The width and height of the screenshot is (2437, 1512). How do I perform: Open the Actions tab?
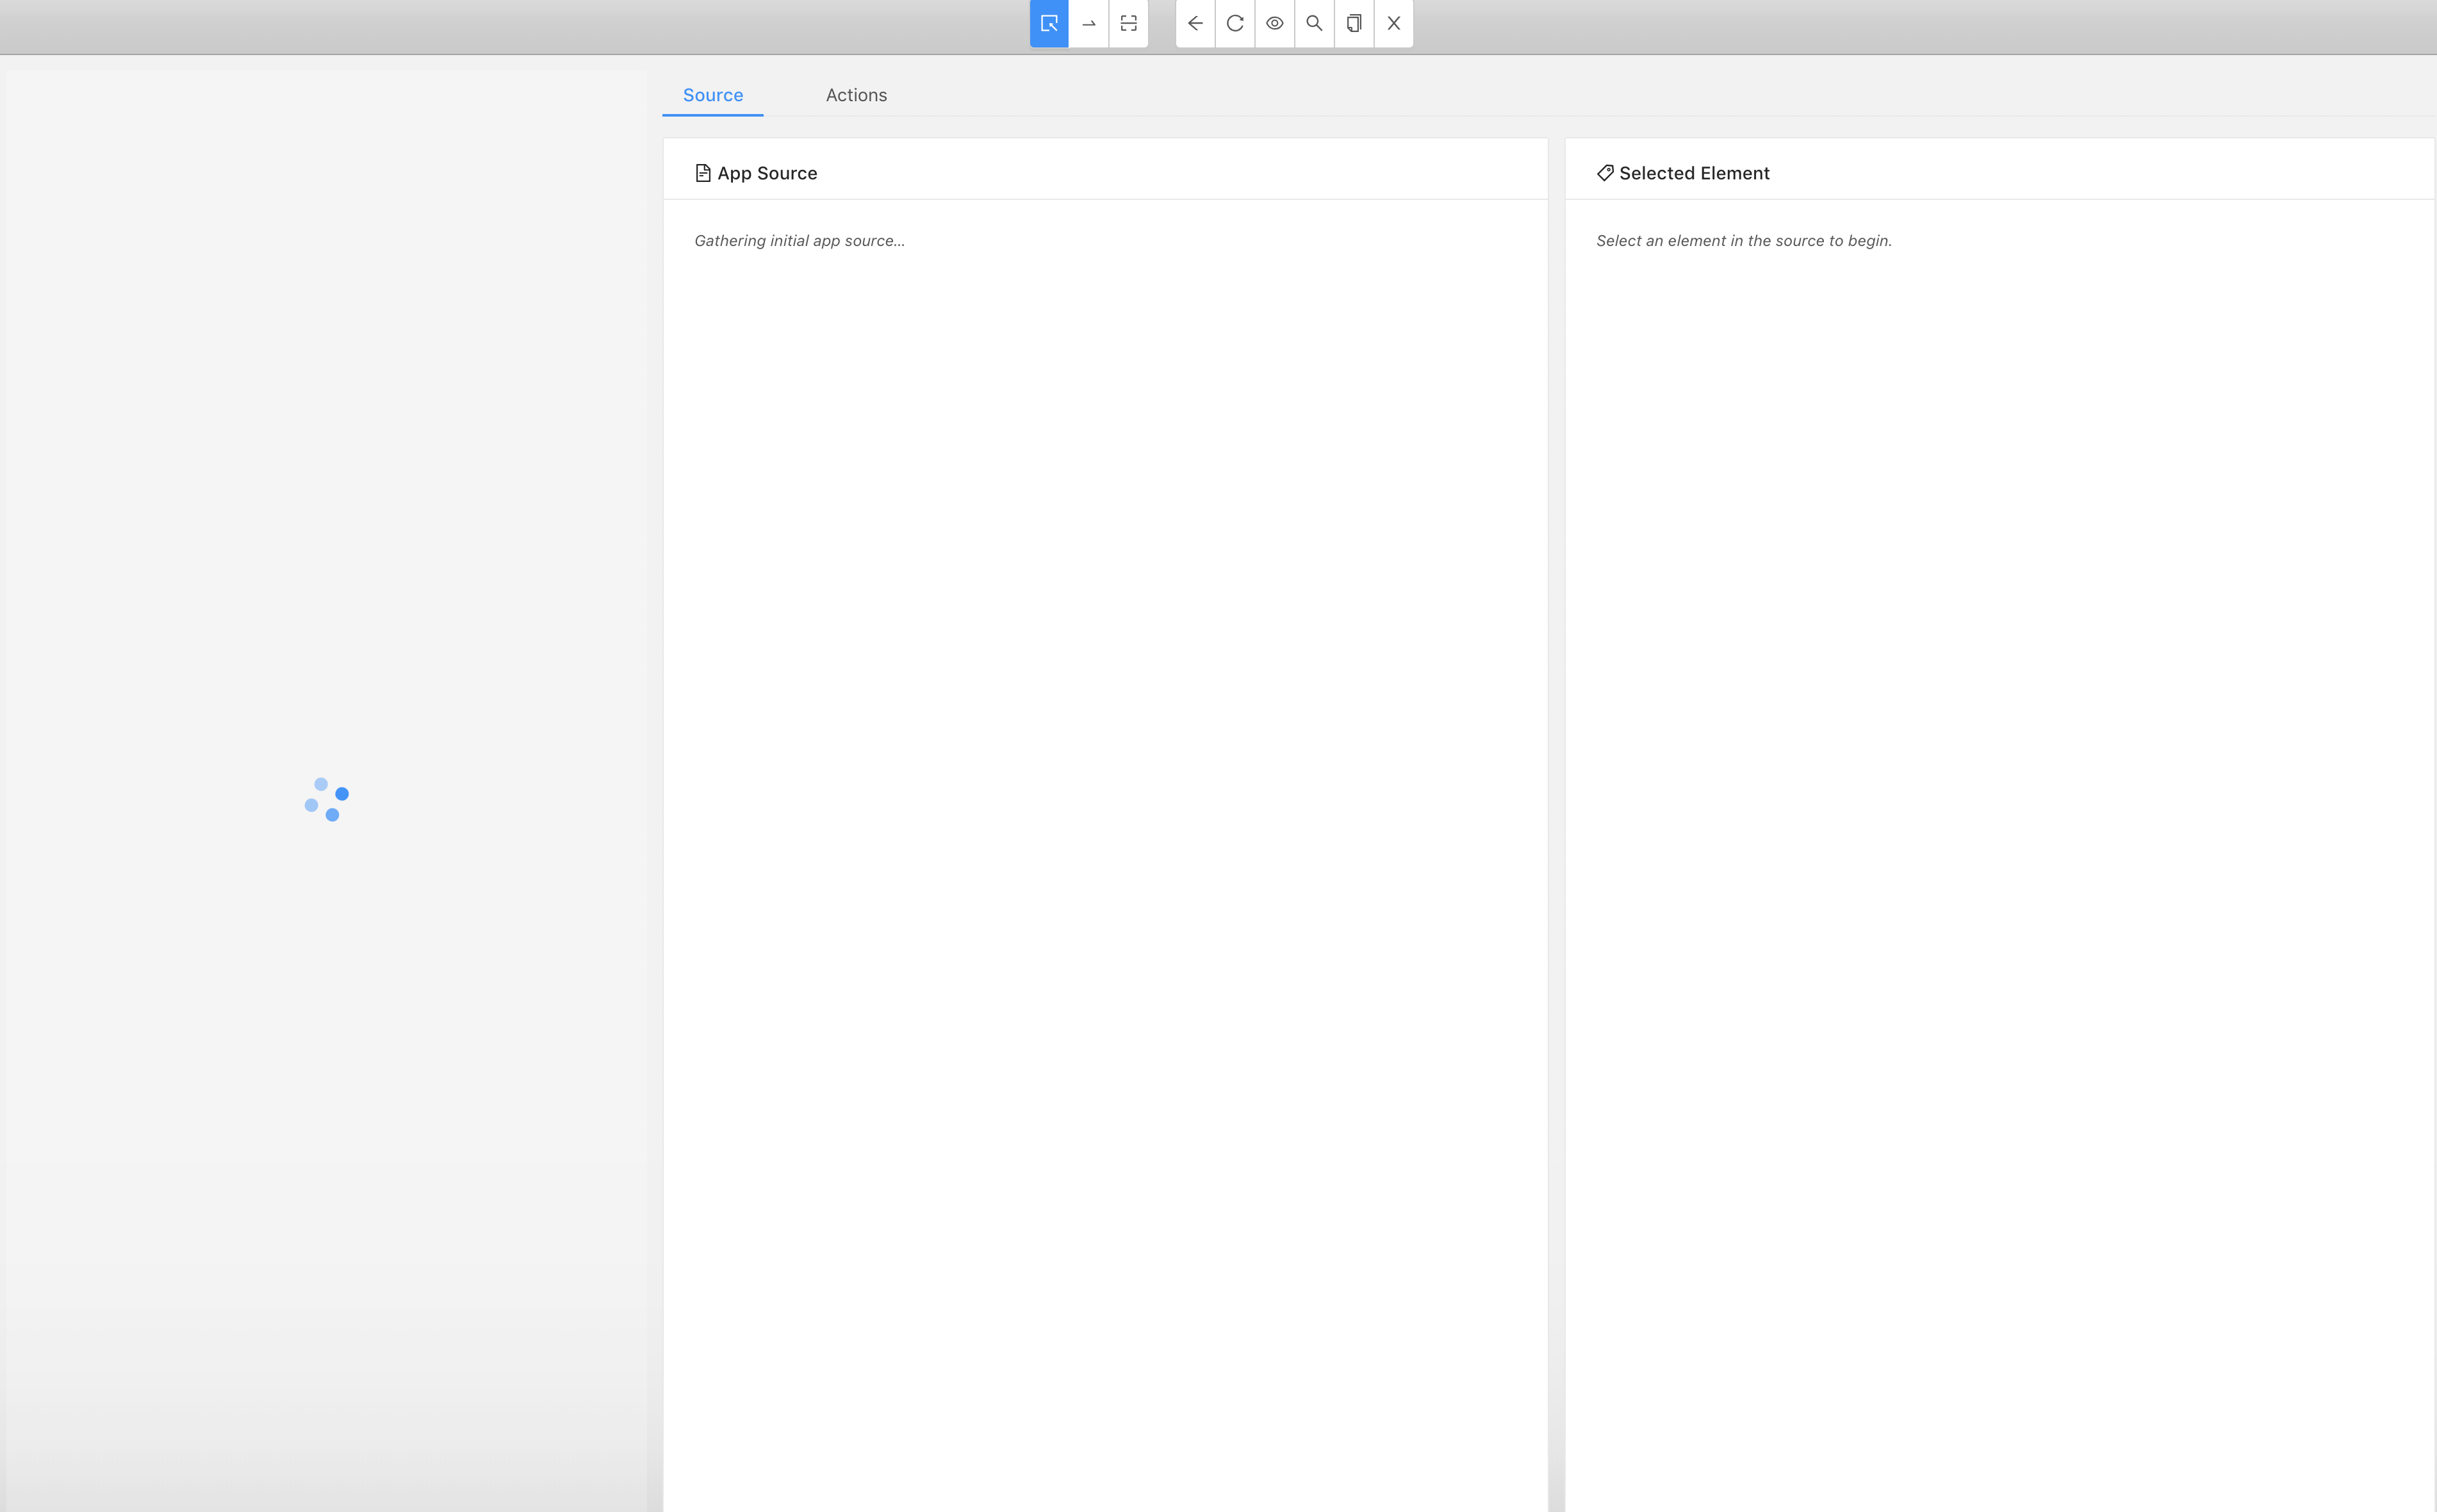856,95
